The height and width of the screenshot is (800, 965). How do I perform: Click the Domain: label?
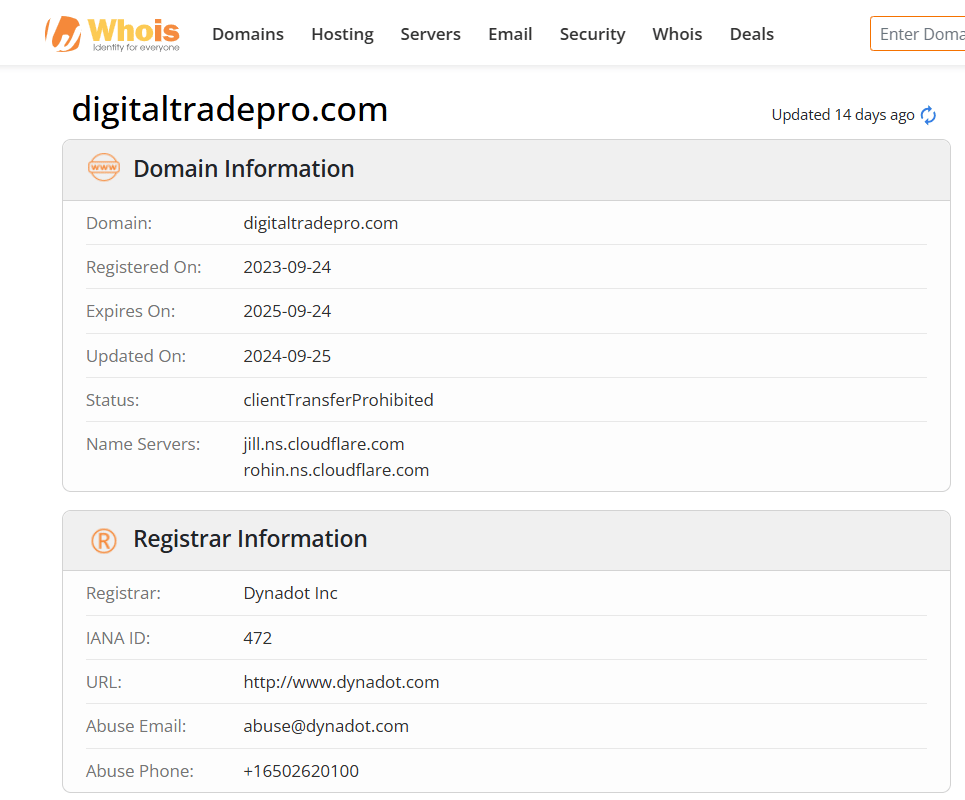[119, 223]
